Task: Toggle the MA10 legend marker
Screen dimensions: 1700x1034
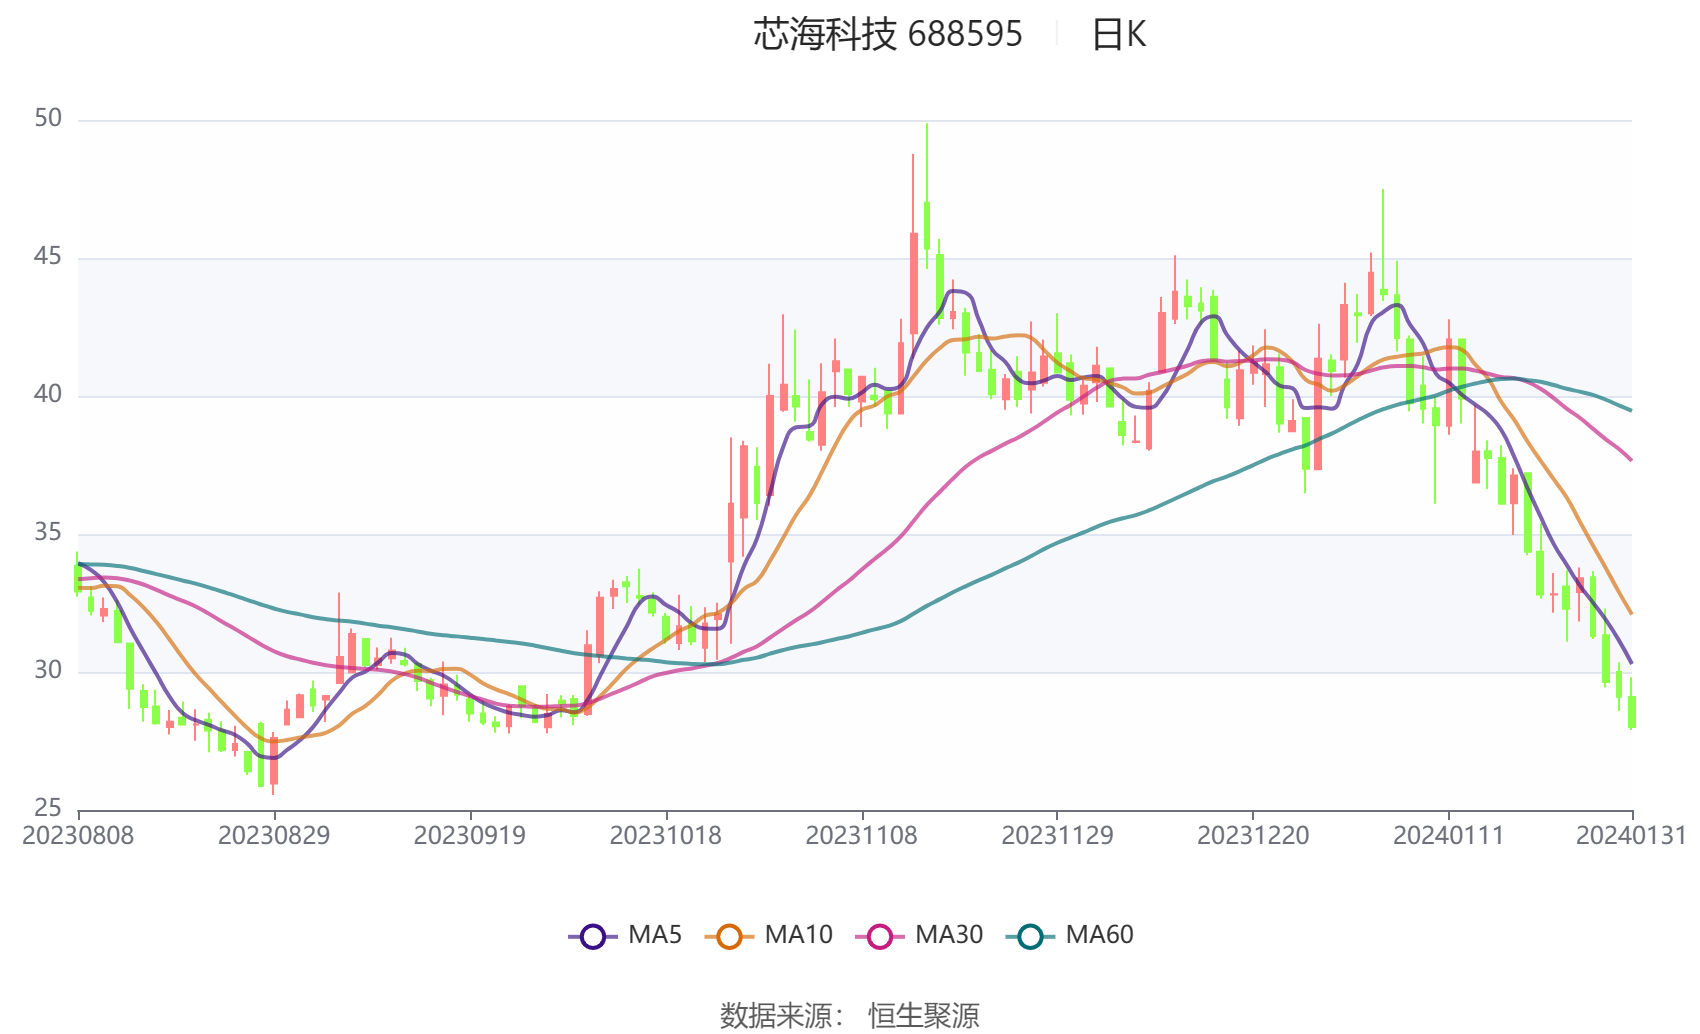Action: click(729, 936)
